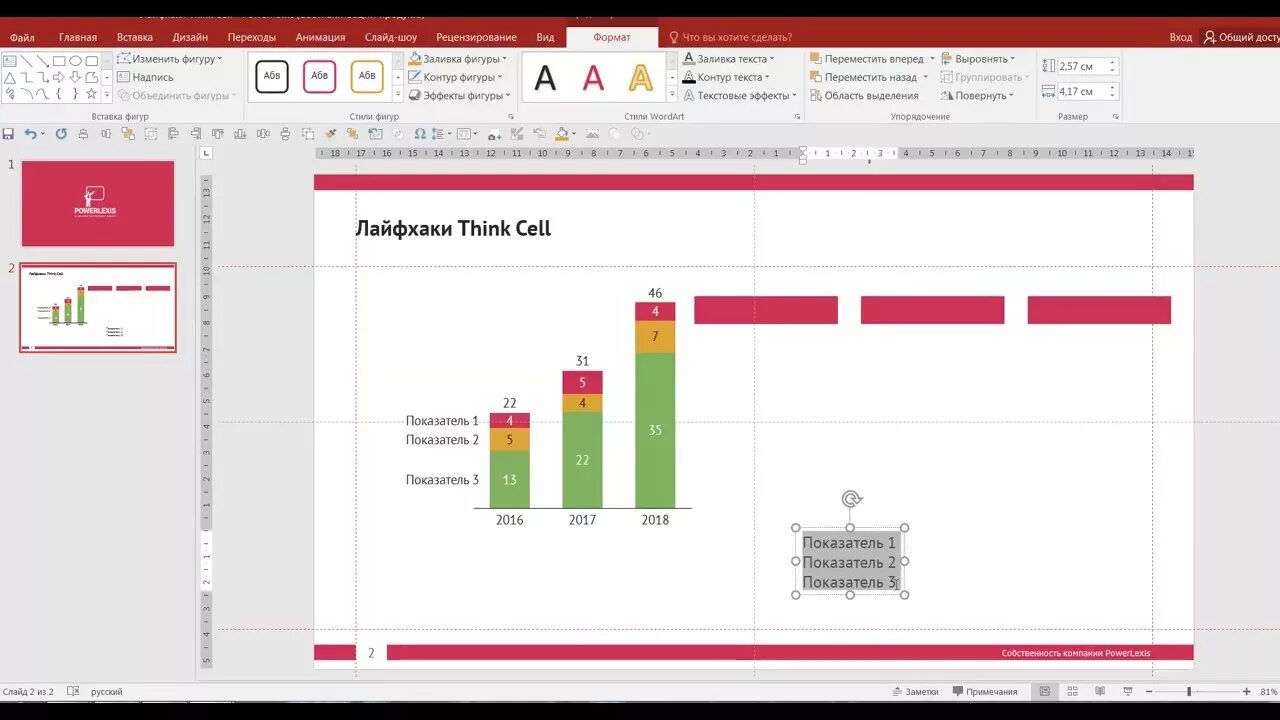Select normal view icon in status bar
The image size is (1280, 720).
click(x=1045, y=691)
